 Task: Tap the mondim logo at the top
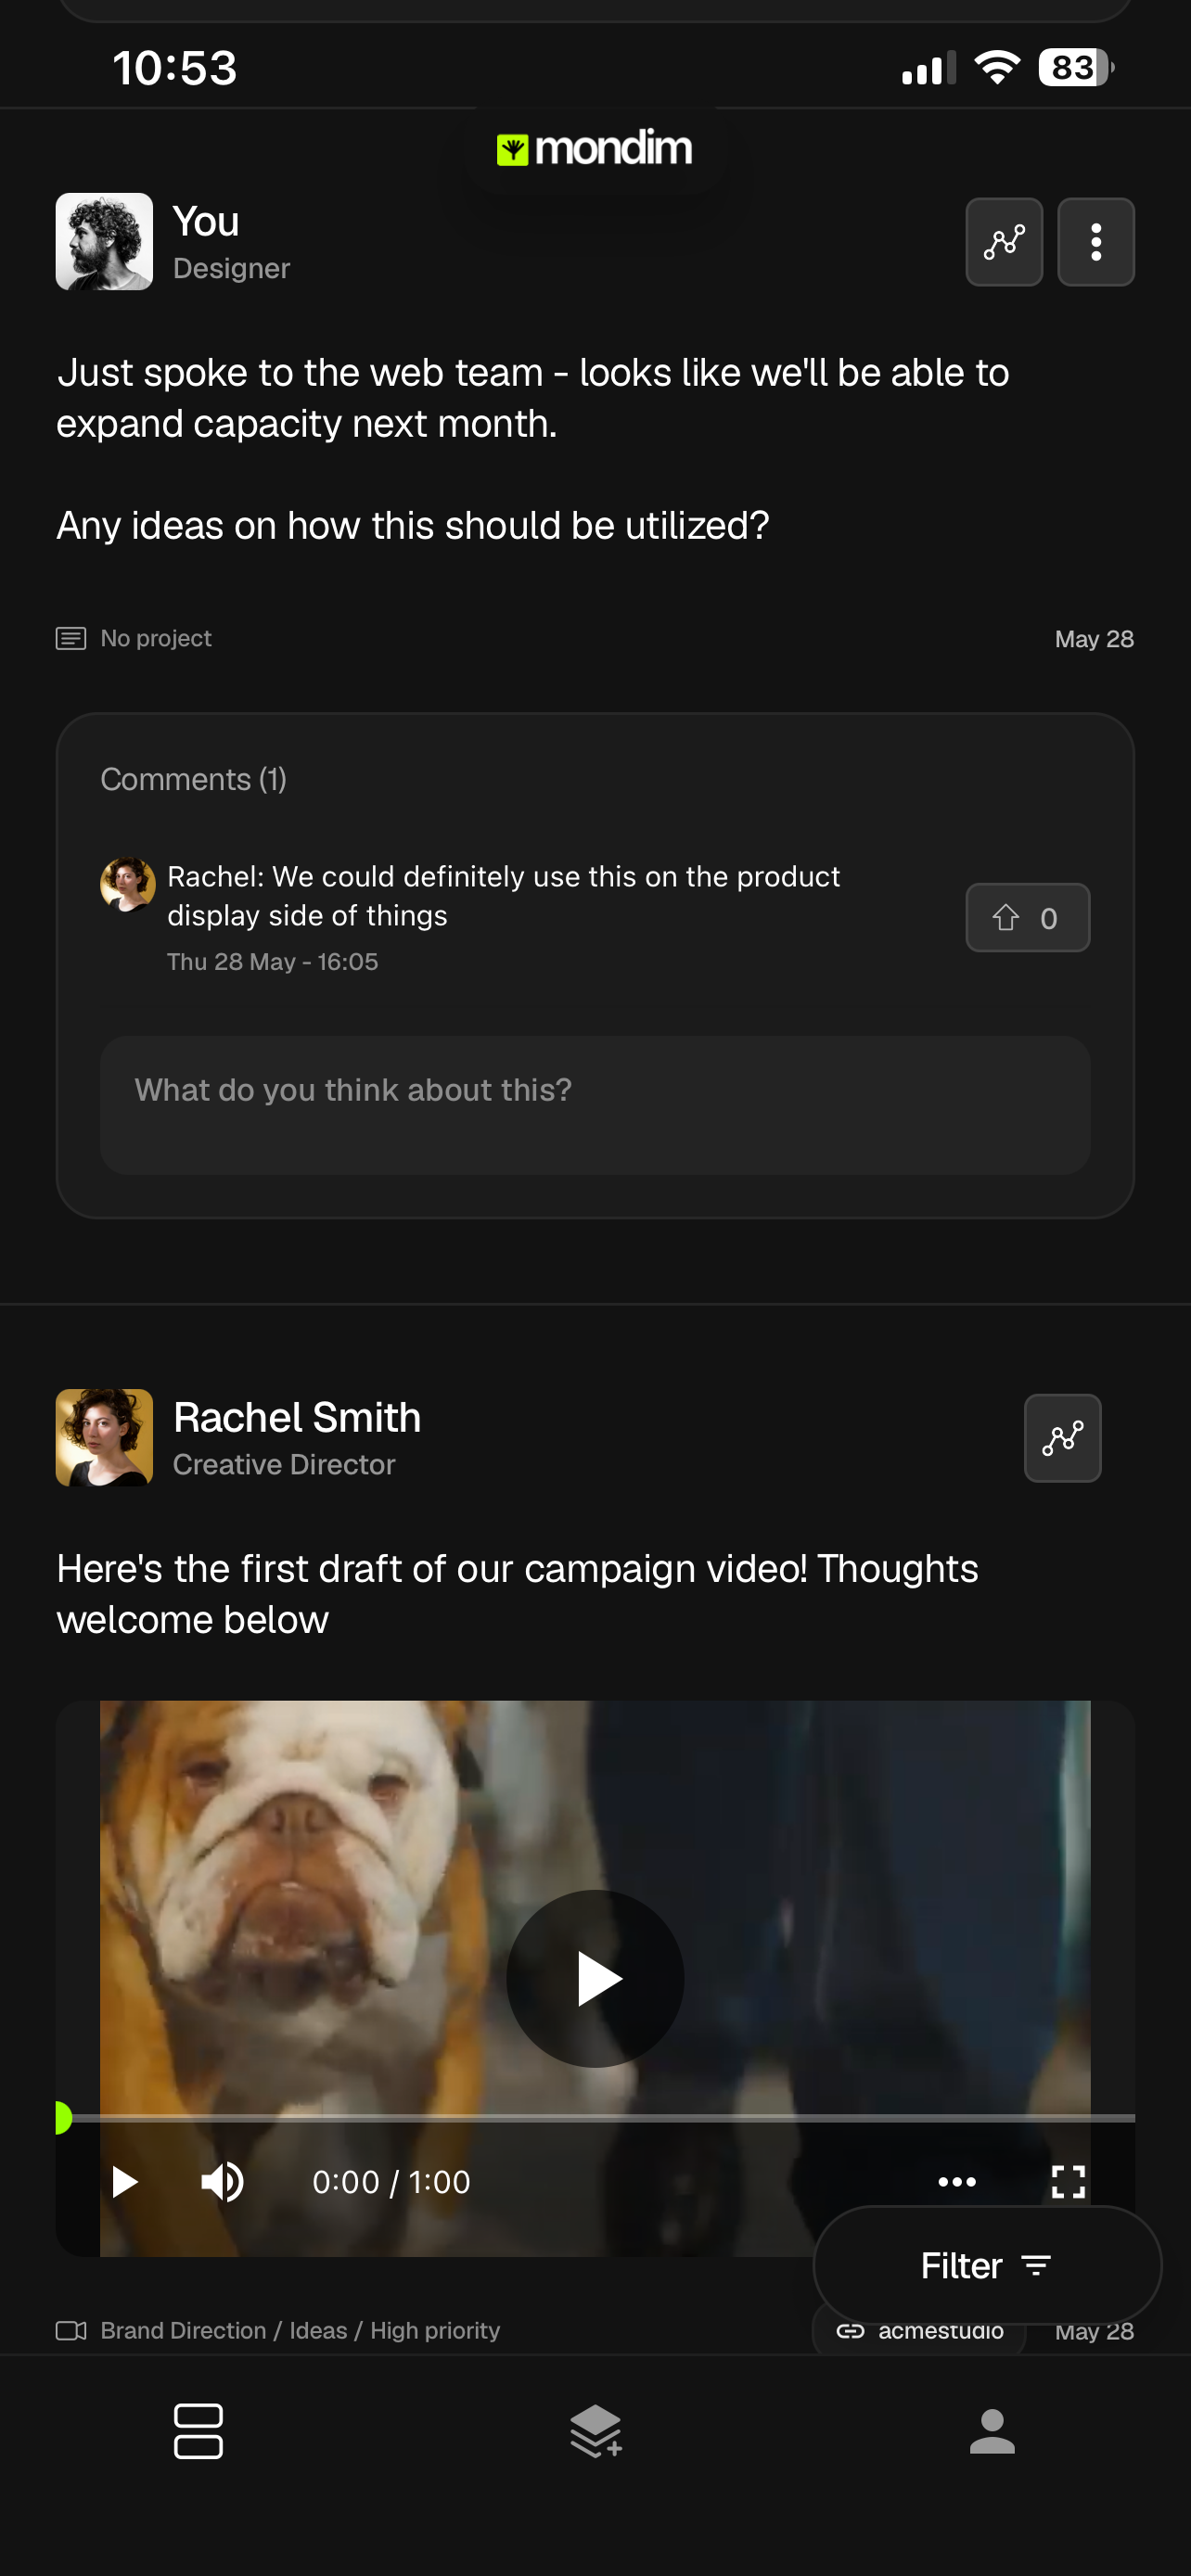[x=594, y=148]
